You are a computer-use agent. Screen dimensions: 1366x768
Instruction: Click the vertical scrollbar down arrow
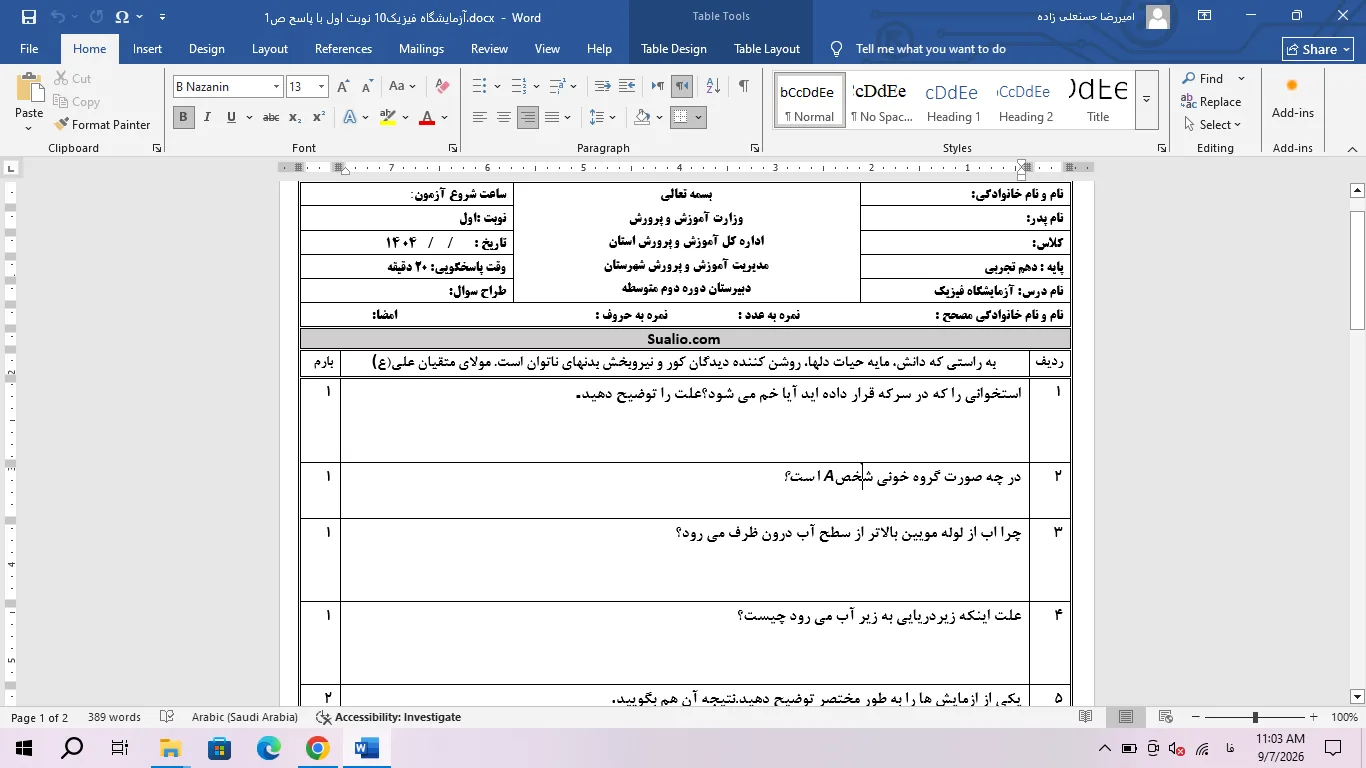click(1357, 696)
